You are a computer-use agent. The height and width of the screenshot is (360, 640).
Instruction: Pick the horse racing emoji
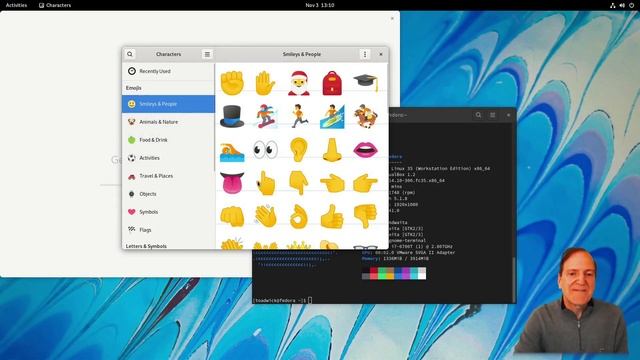[x=365, y=116]
